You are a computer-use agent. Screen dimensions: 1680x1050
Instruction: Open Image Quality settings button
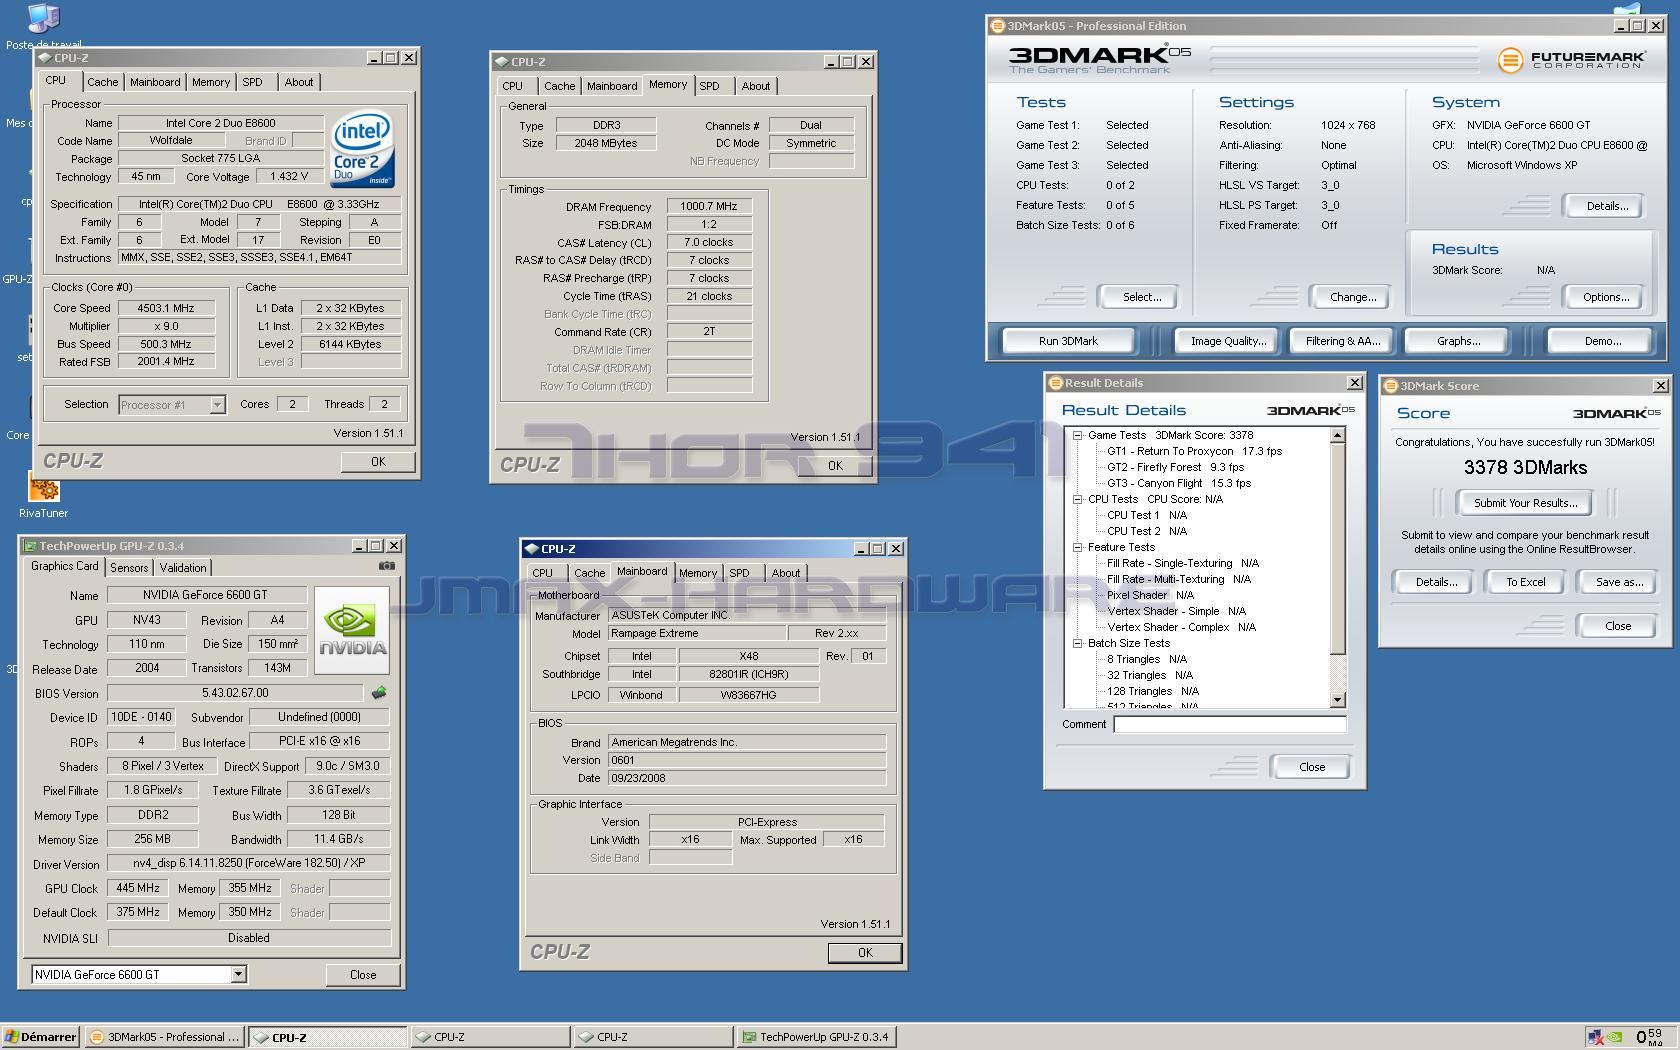click(1228, 341)
